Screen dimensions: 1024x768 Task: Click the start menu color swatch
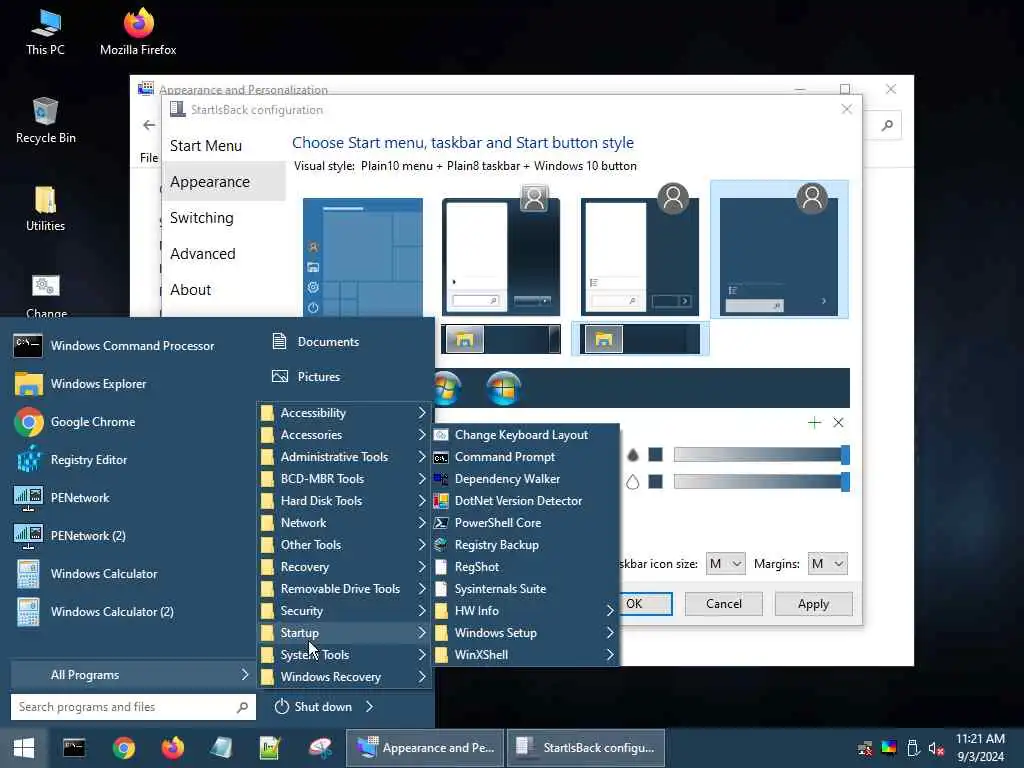point(656,455)
